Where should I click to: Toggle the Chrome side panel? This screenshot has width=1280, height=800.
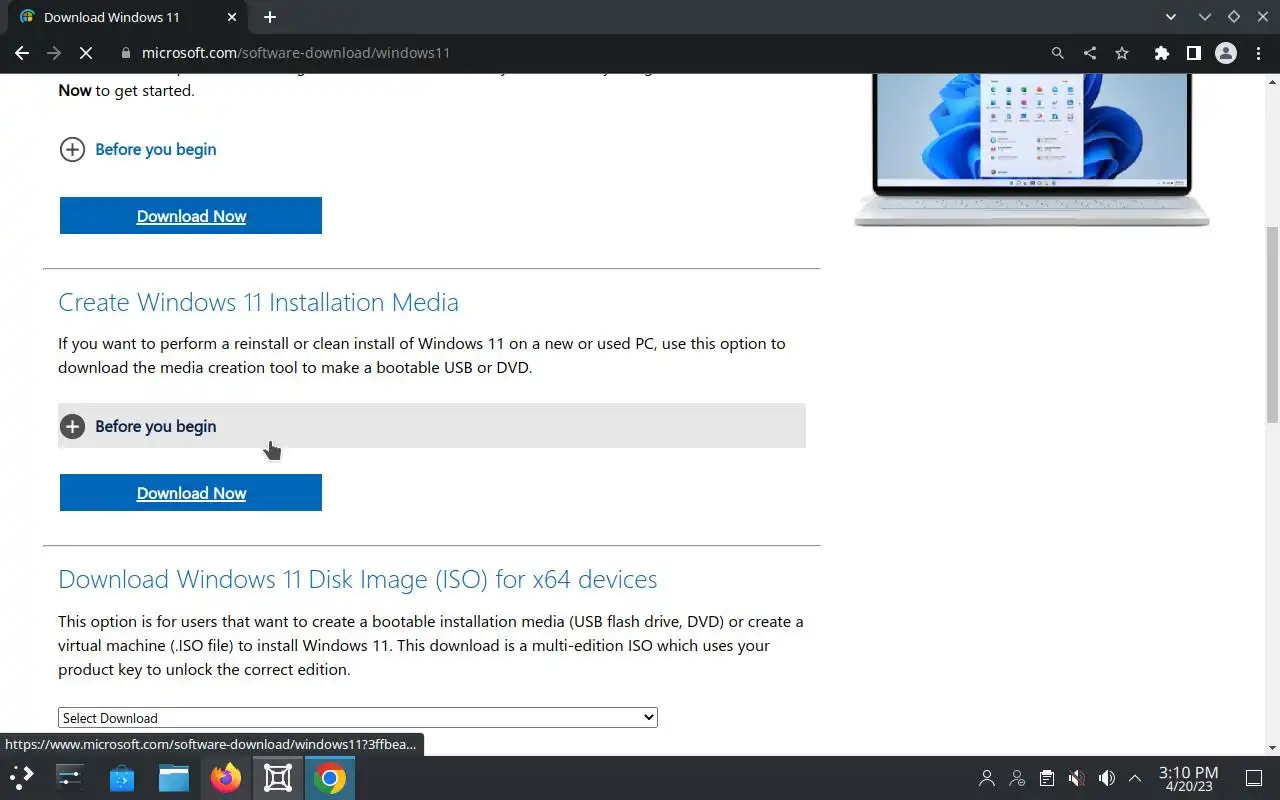(x=1194, y=53)
